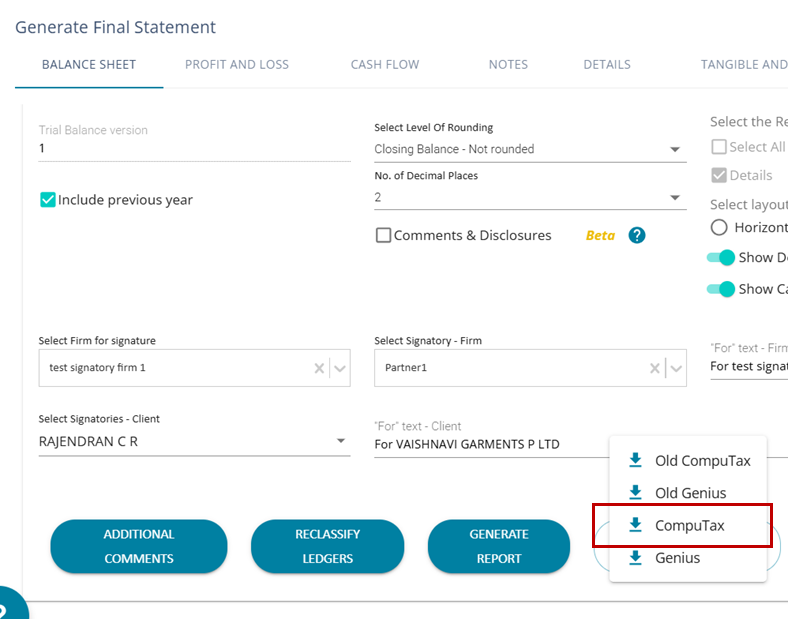The image size is (788, 619).
Task: Open the No. of Decimal Places dropdown
Action: point(675,198)
